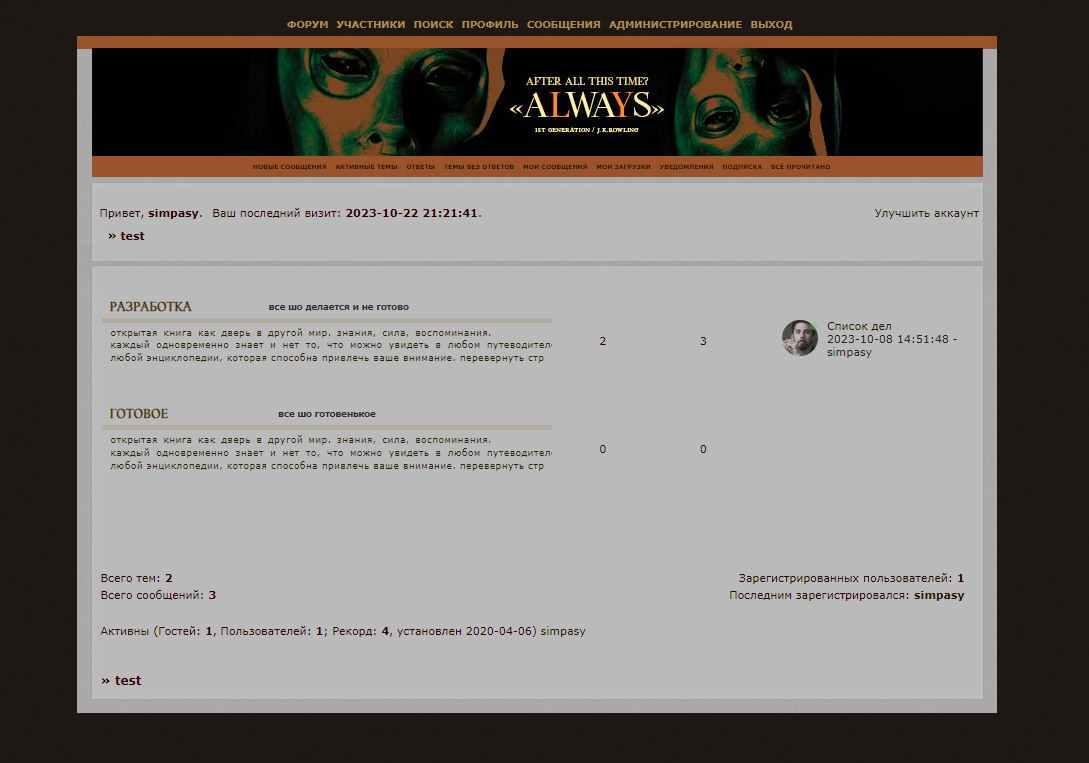Image resolution: width=1089 pixels, height=763 pixels.
Task: Mark all read with ВСЁ ПРОЧИТАНО
Action: [800, 167]
